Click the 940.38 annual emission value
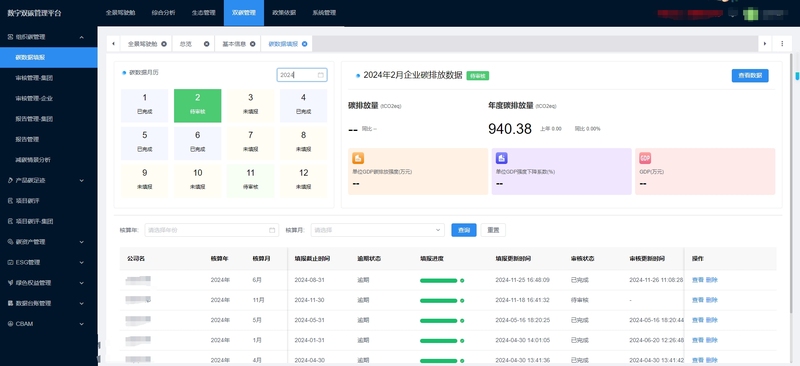 tap(510, 129)
